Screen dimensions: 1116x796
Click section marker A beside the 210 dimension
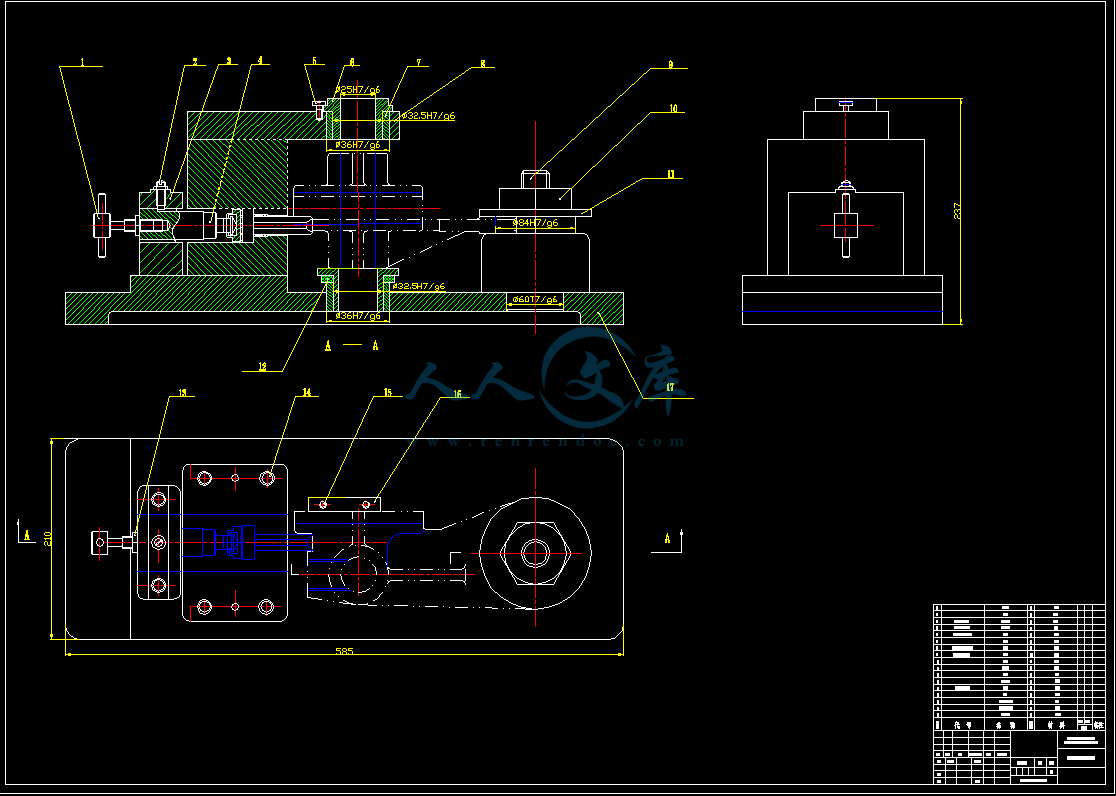coord(27,535)
